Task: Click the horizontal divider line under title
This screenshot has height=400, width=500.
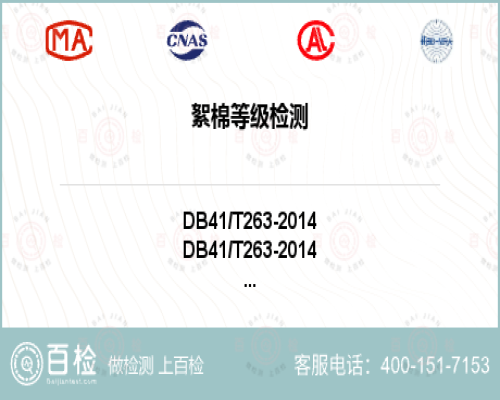Action: coord(250,184)
